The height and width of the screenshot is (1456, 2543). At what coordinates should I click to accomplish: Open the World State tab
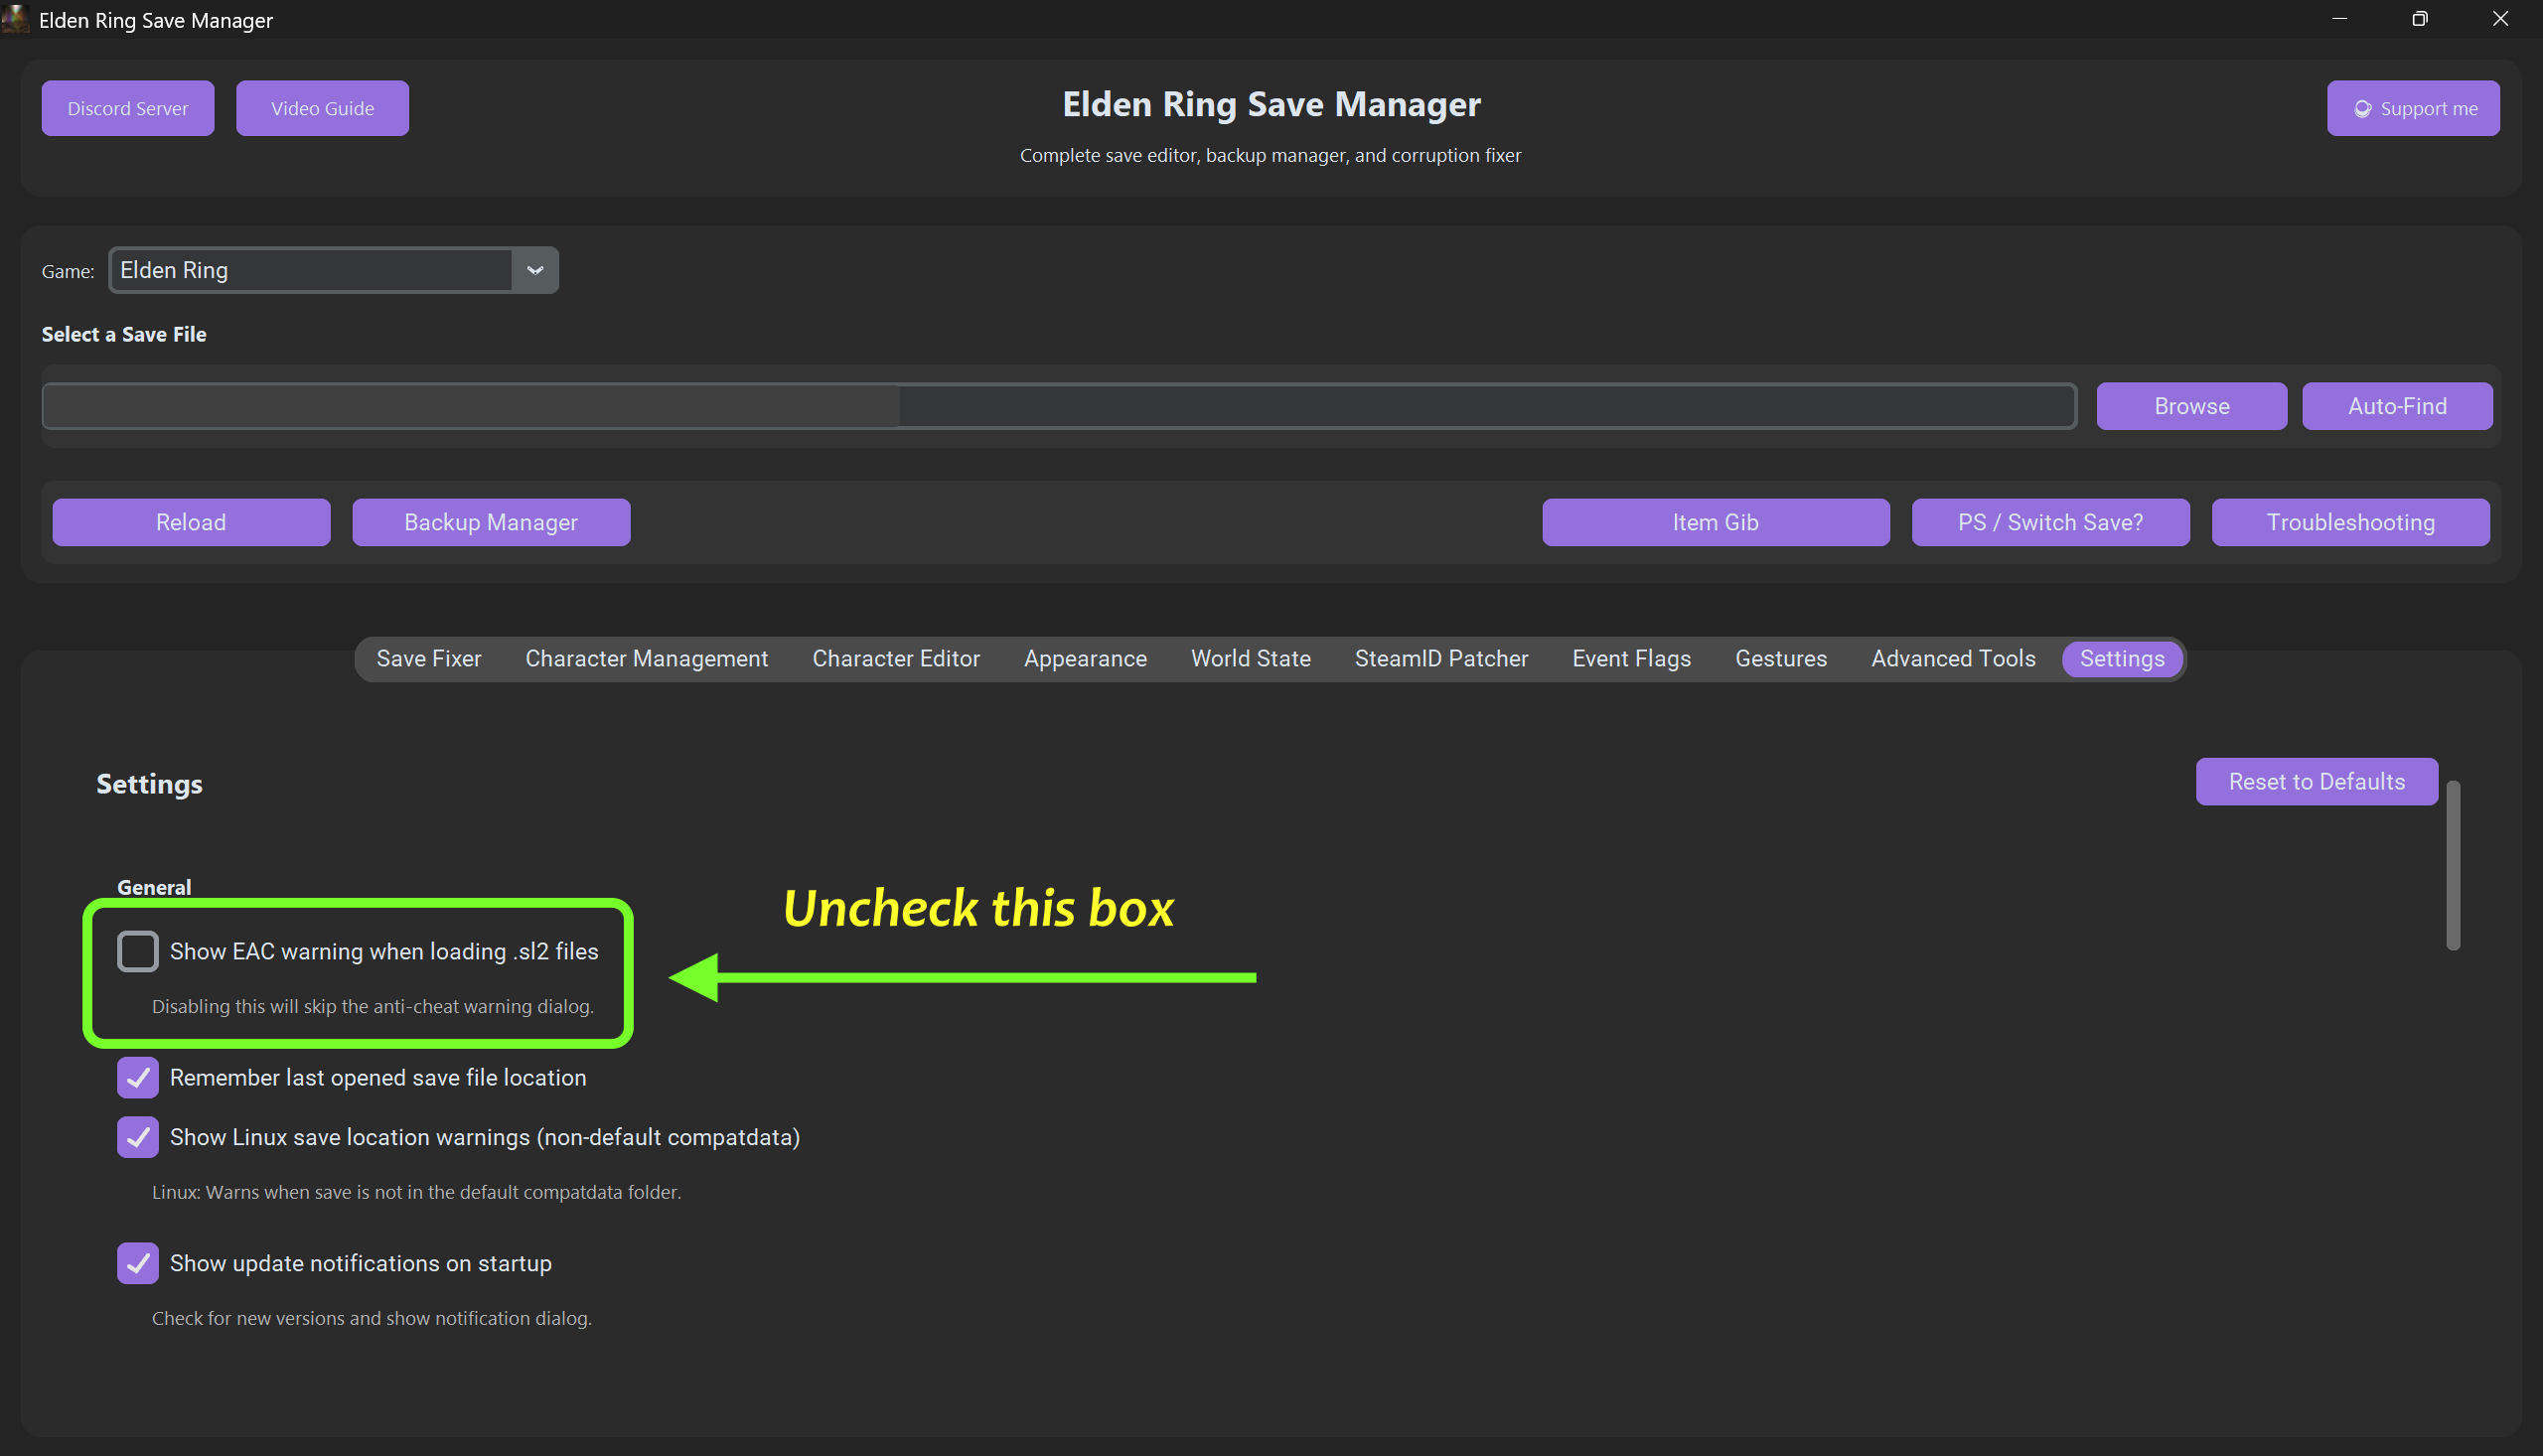[1251, 659]
